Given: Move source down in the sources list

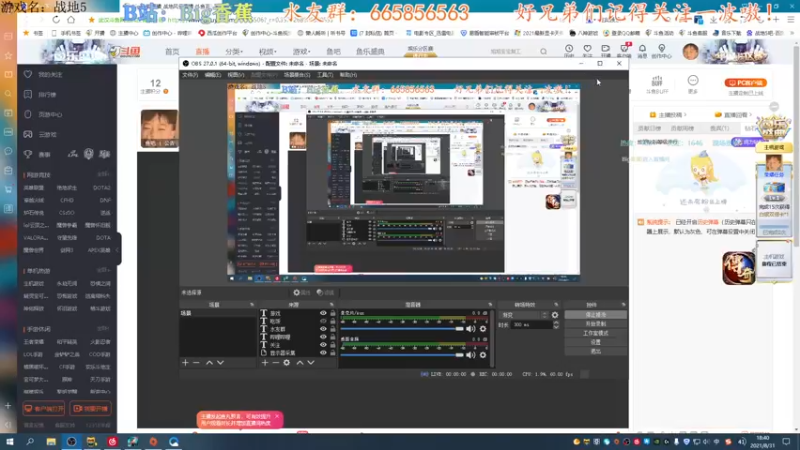Looking at the screenshot, I should [x=311, y=362].
